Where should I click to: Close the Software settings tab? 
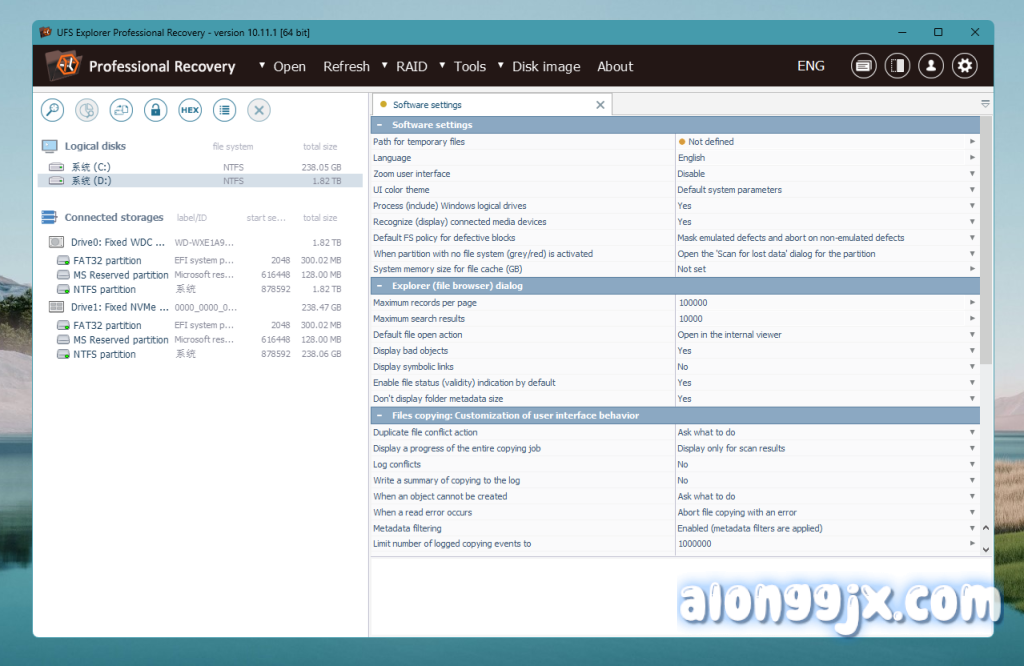[x=600, y=105]
